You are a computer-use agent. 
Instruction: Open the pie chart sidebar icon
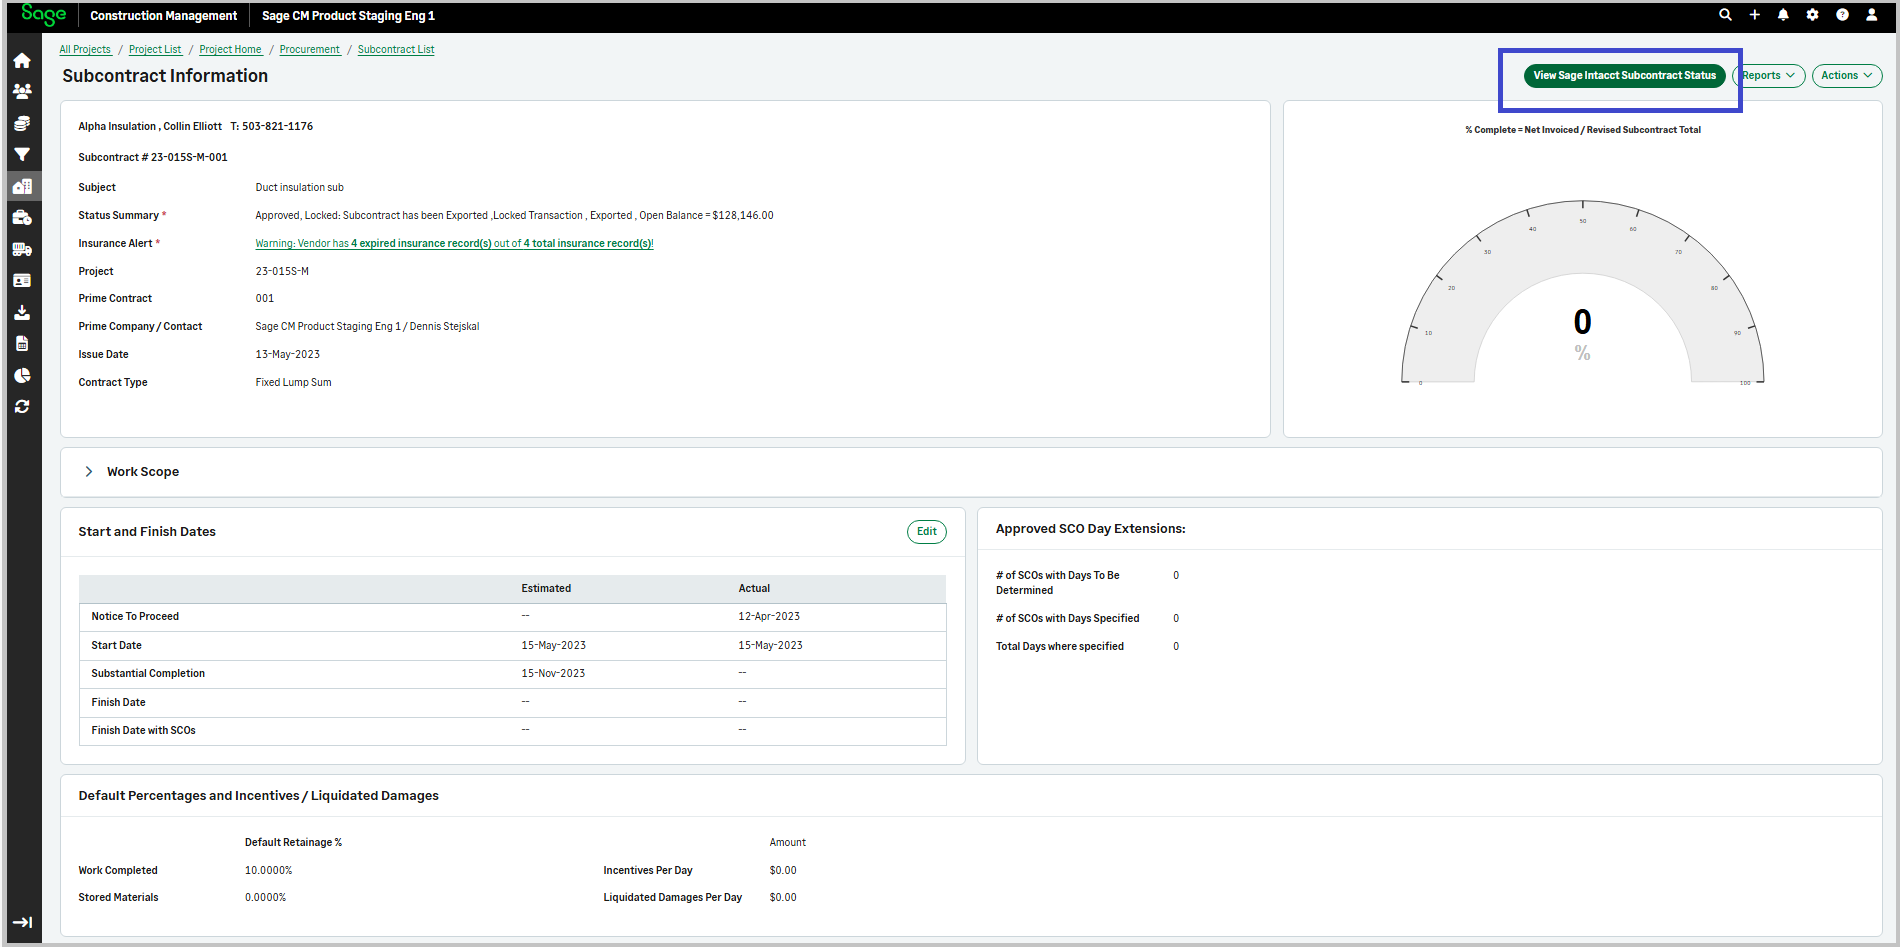click(x=22, y=376)
